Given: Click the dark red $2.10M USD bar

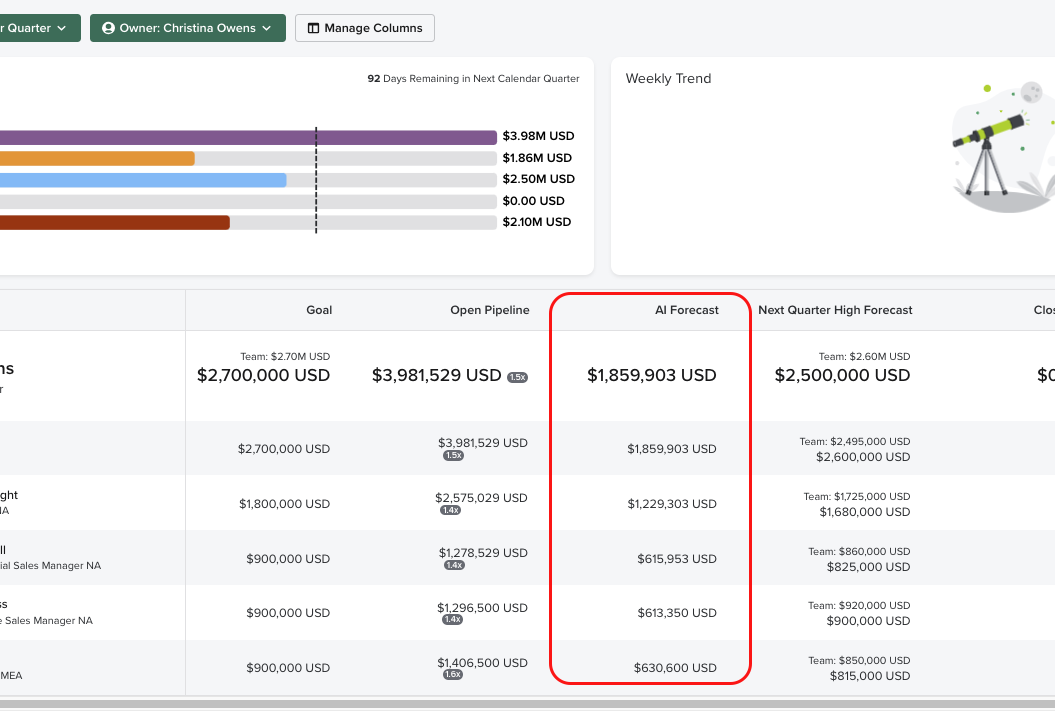Looking at the screenshot, I should pos(115,222).
